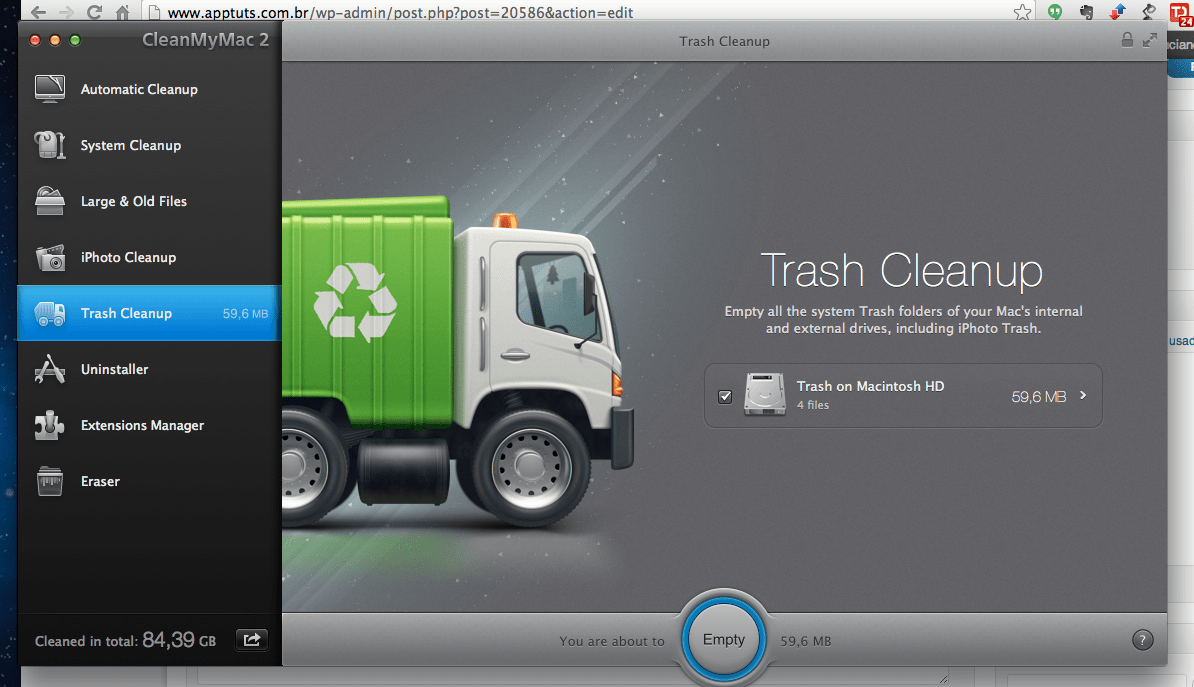Expand Trash on Macintosh HD details chevron

[x=1083, y=395]
